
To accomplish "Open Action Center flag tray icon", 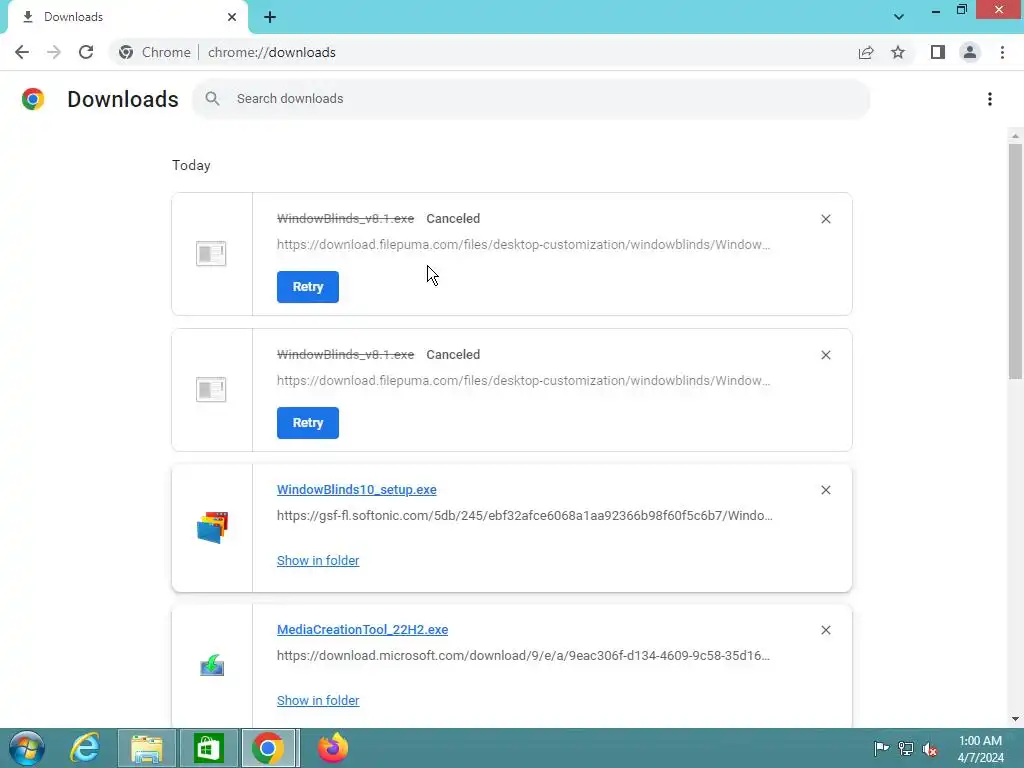I will click(881, 748).
